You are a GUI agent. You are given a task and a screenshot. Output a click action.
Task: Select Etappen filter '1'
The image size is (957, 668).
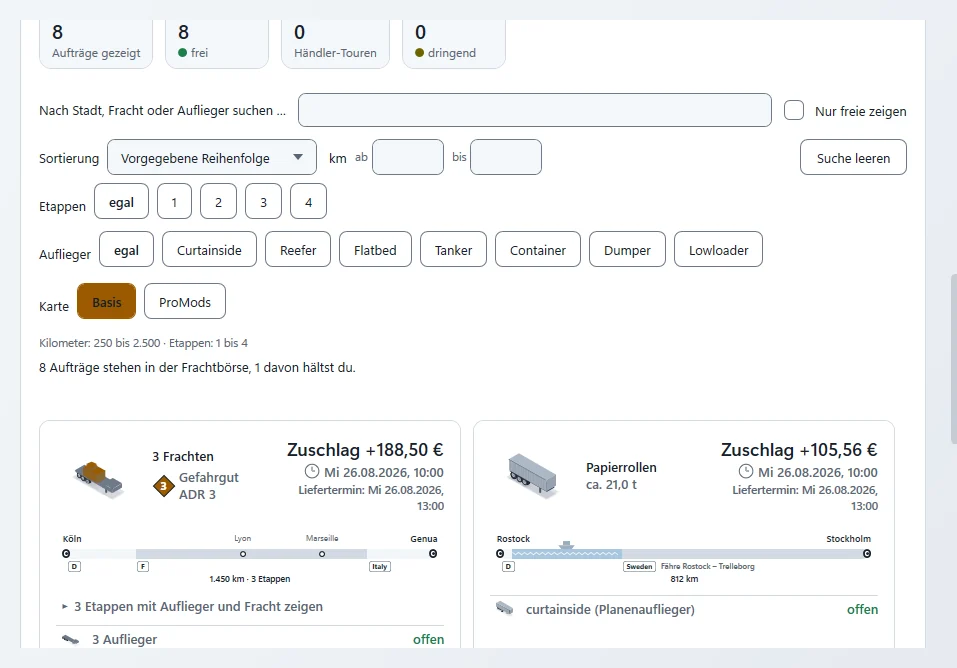(x=174, y=201)
